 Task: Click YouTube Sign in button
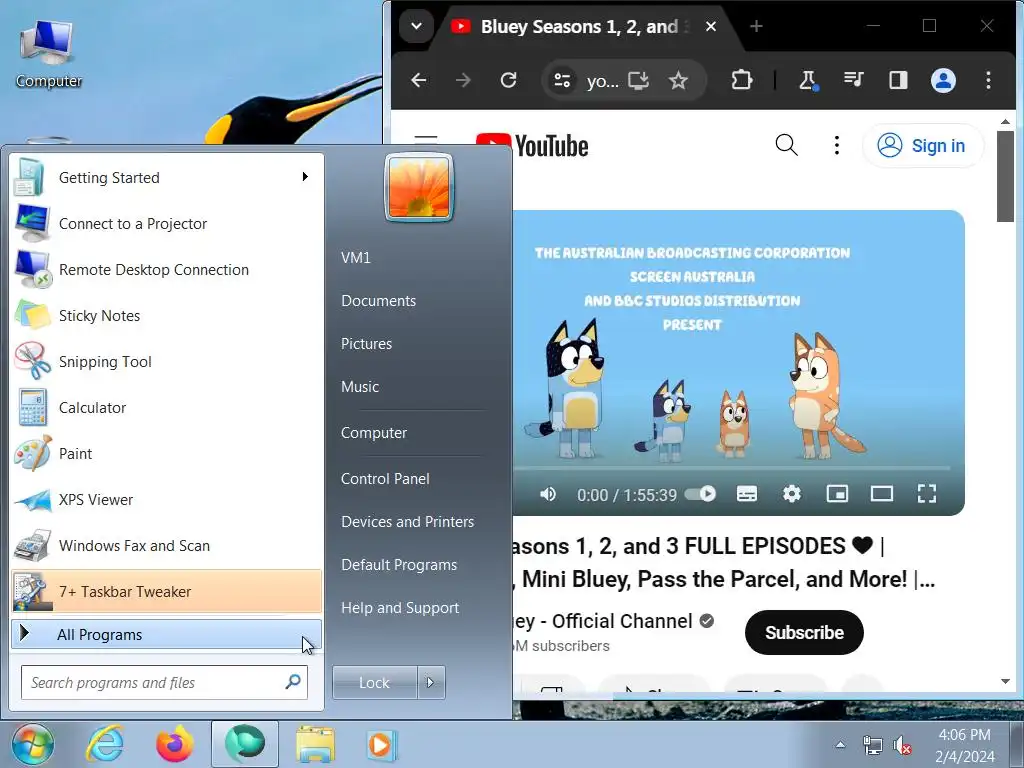tap(922, 146)
